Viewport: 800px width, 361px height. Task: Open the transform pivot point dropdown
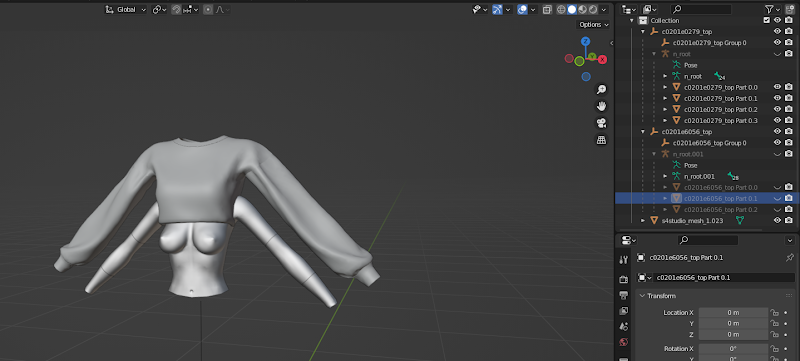point(159,9)
